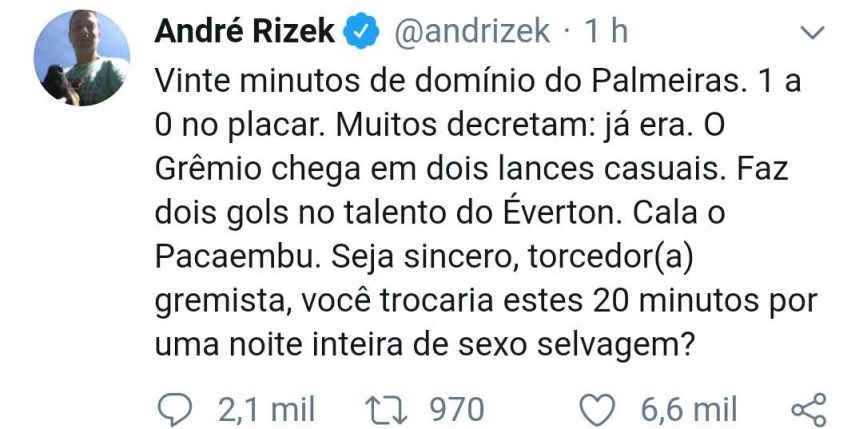Click the reply speech bubble icon

coord(180,408)
